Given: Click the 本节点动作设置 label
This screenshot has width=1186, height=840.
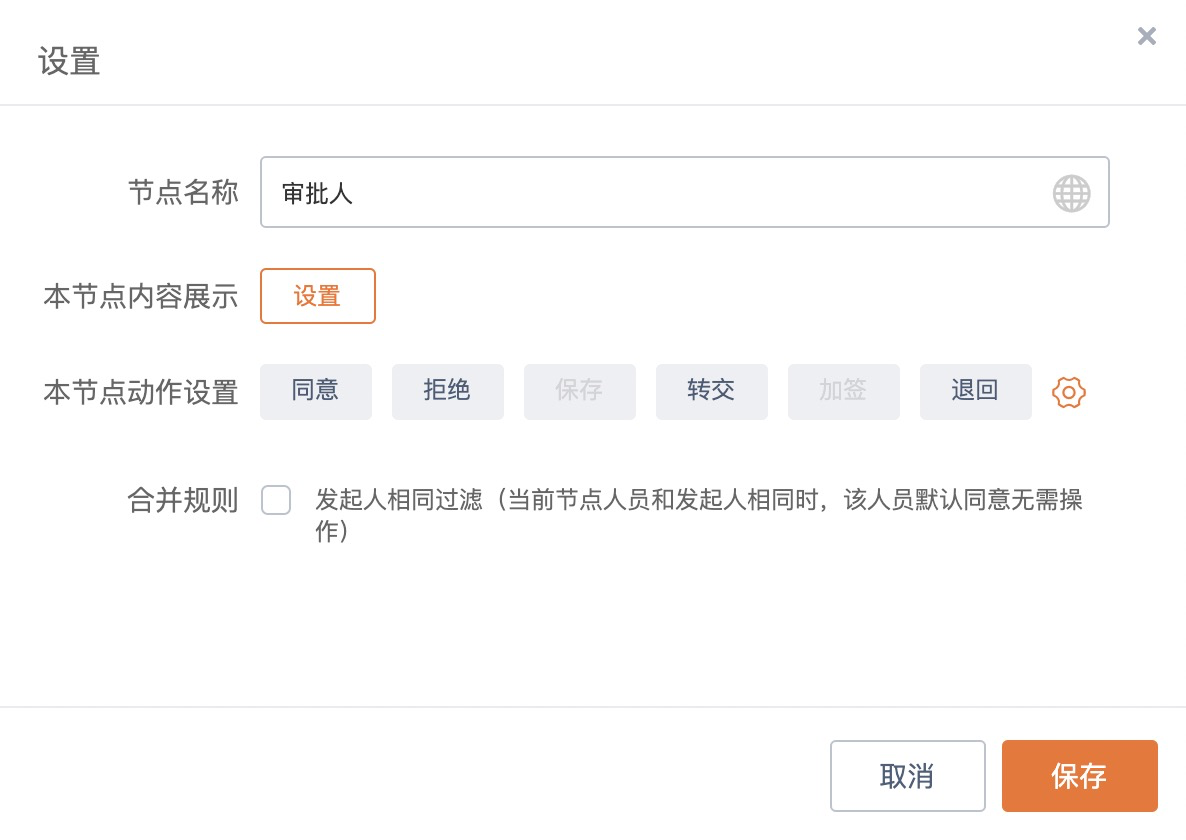Looking at the screenshot, I should point(141,393).
